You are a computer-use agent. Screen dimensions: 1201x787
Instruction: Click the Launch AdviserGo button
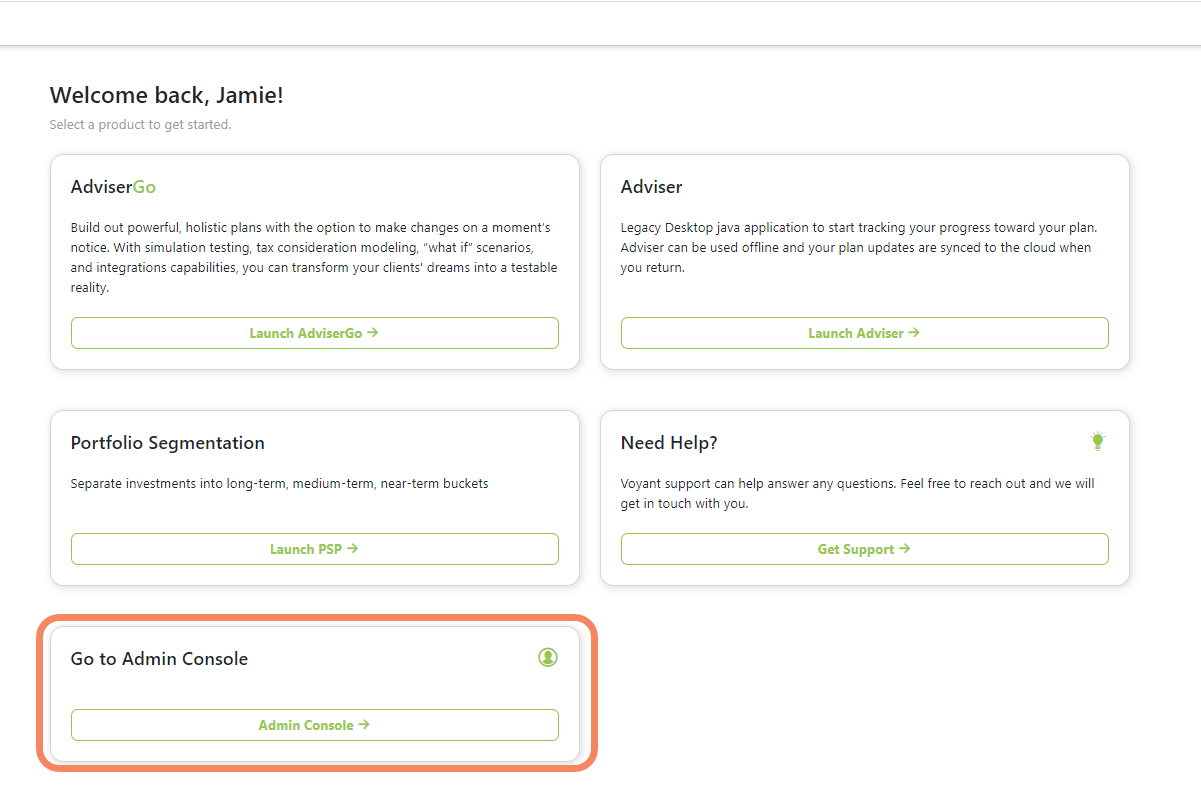pos(314,333)
